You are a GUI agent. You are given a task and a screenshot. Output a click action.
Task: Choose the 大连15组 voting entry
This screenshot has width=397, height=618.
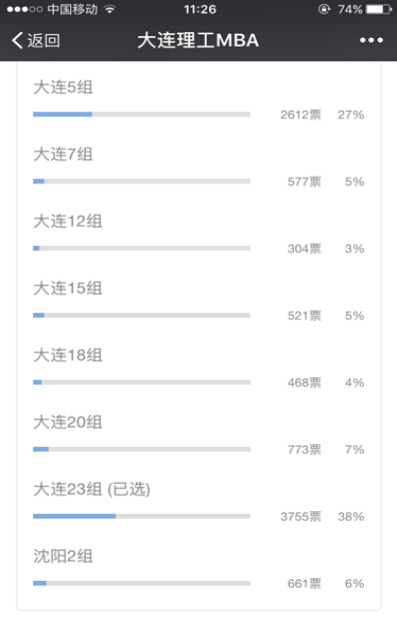click(199, 300)
